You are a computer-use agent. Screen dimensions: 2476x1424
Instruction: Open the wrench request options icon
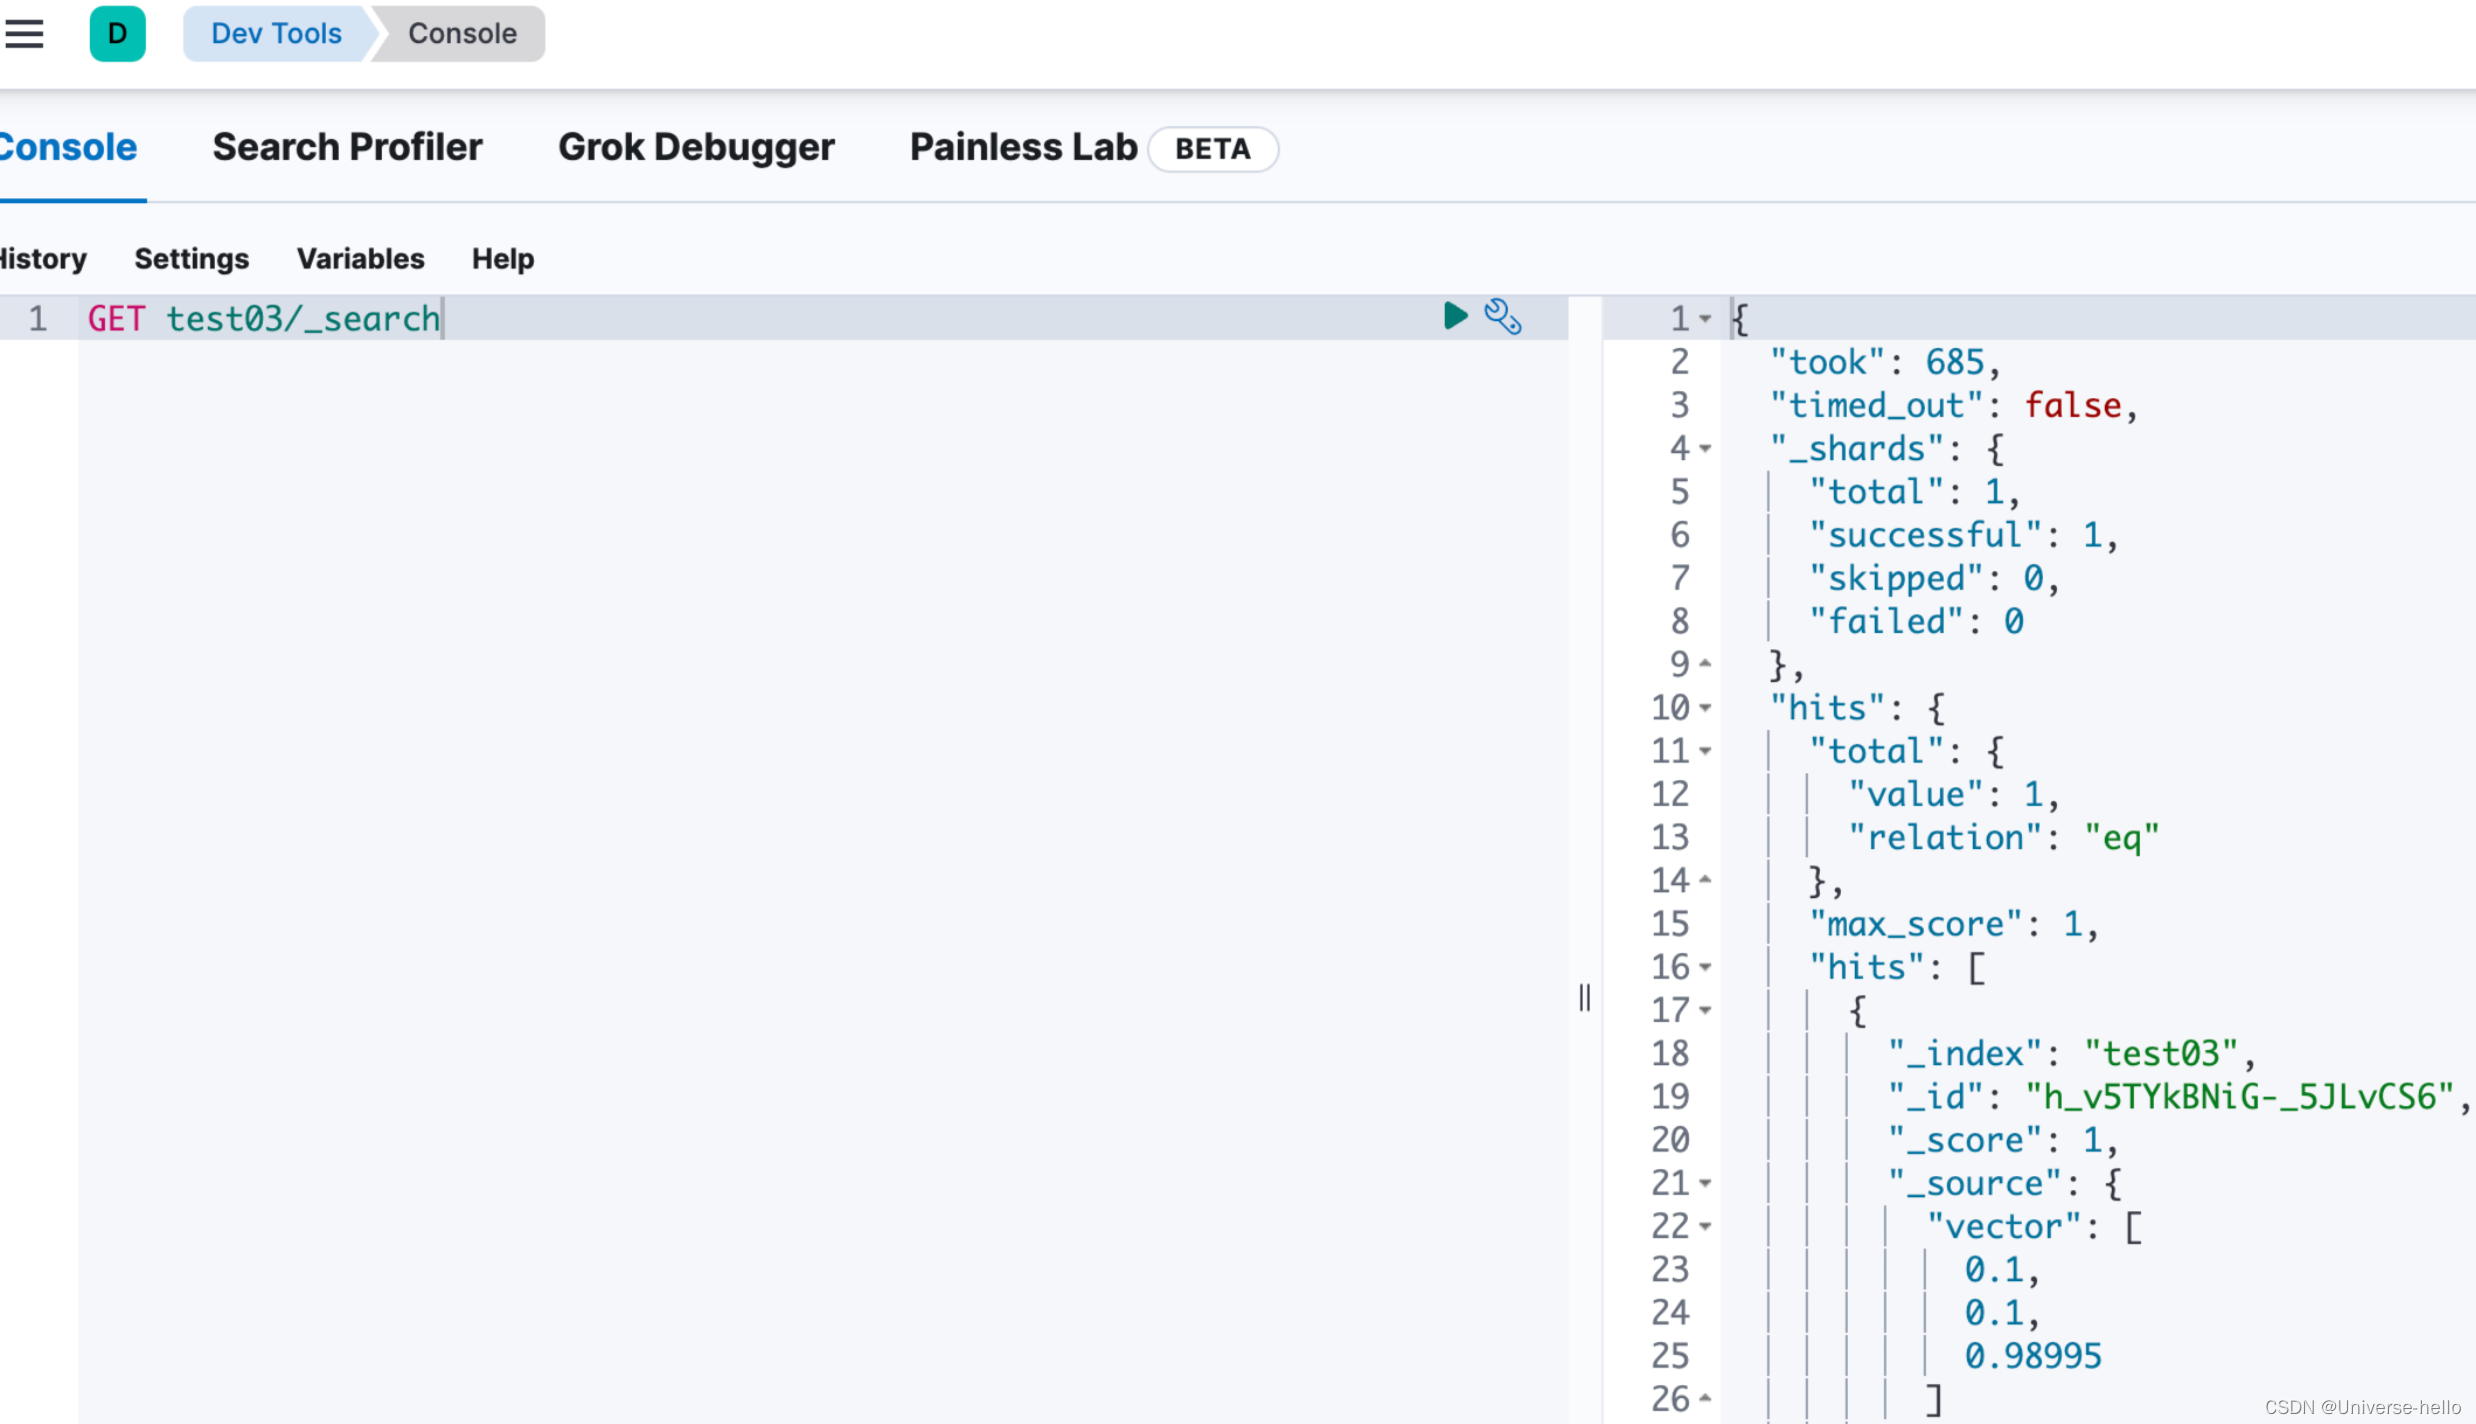[1502, 316]
